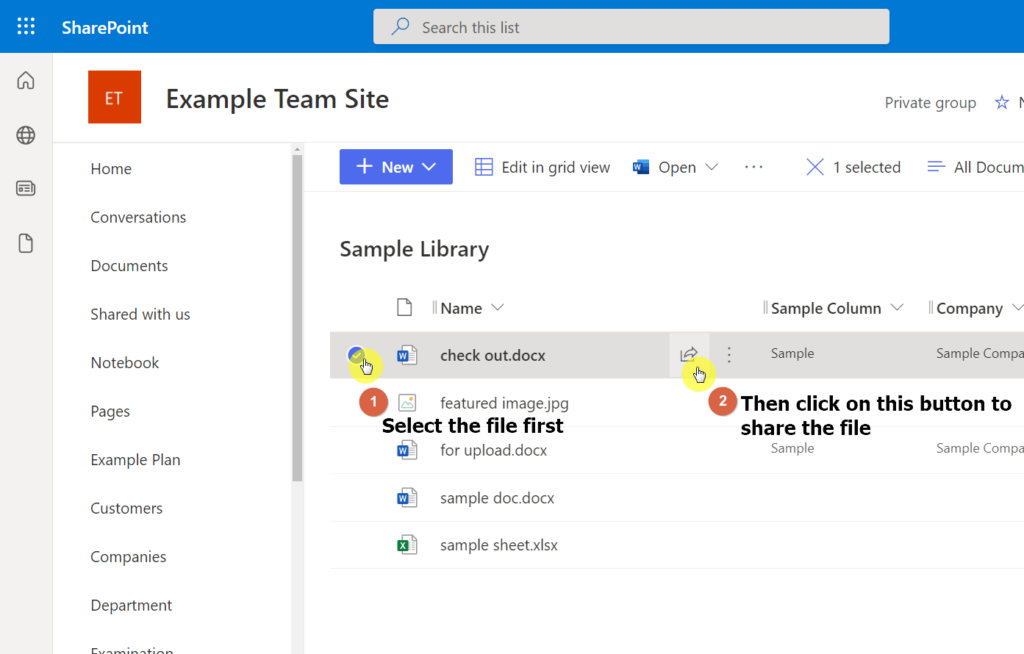Viewport: 1024px width, 654px height.
Task: Click the navigation pane scrollbar
Action: click(297, 318)
